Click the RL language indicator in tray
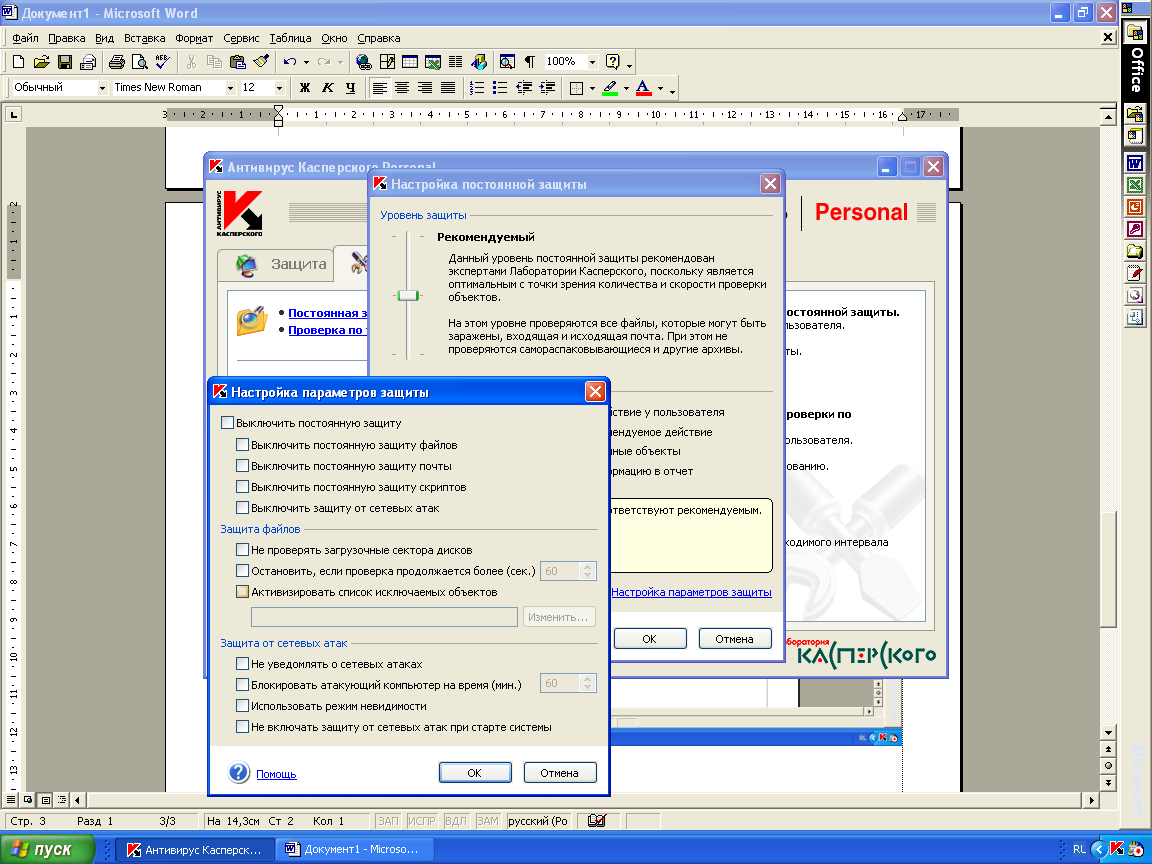The image size is (1152, 864). [1079, 849]
